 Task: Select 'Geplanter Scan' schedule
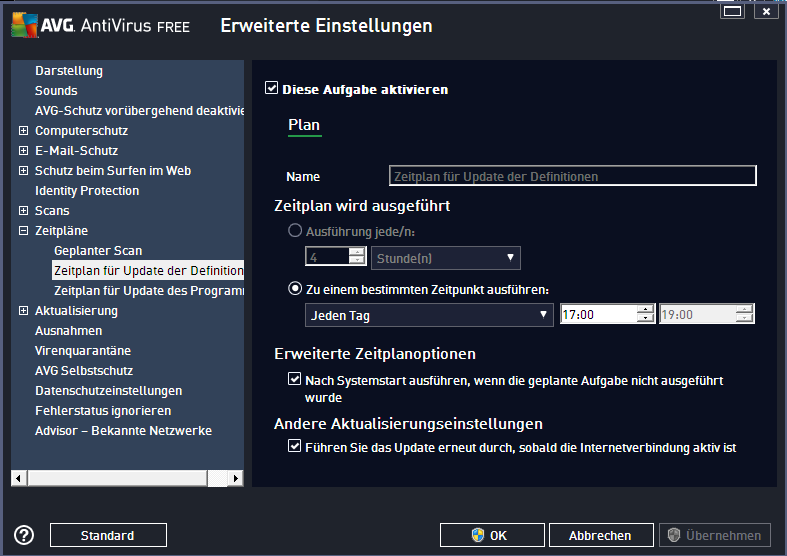(x=98, y=250)
